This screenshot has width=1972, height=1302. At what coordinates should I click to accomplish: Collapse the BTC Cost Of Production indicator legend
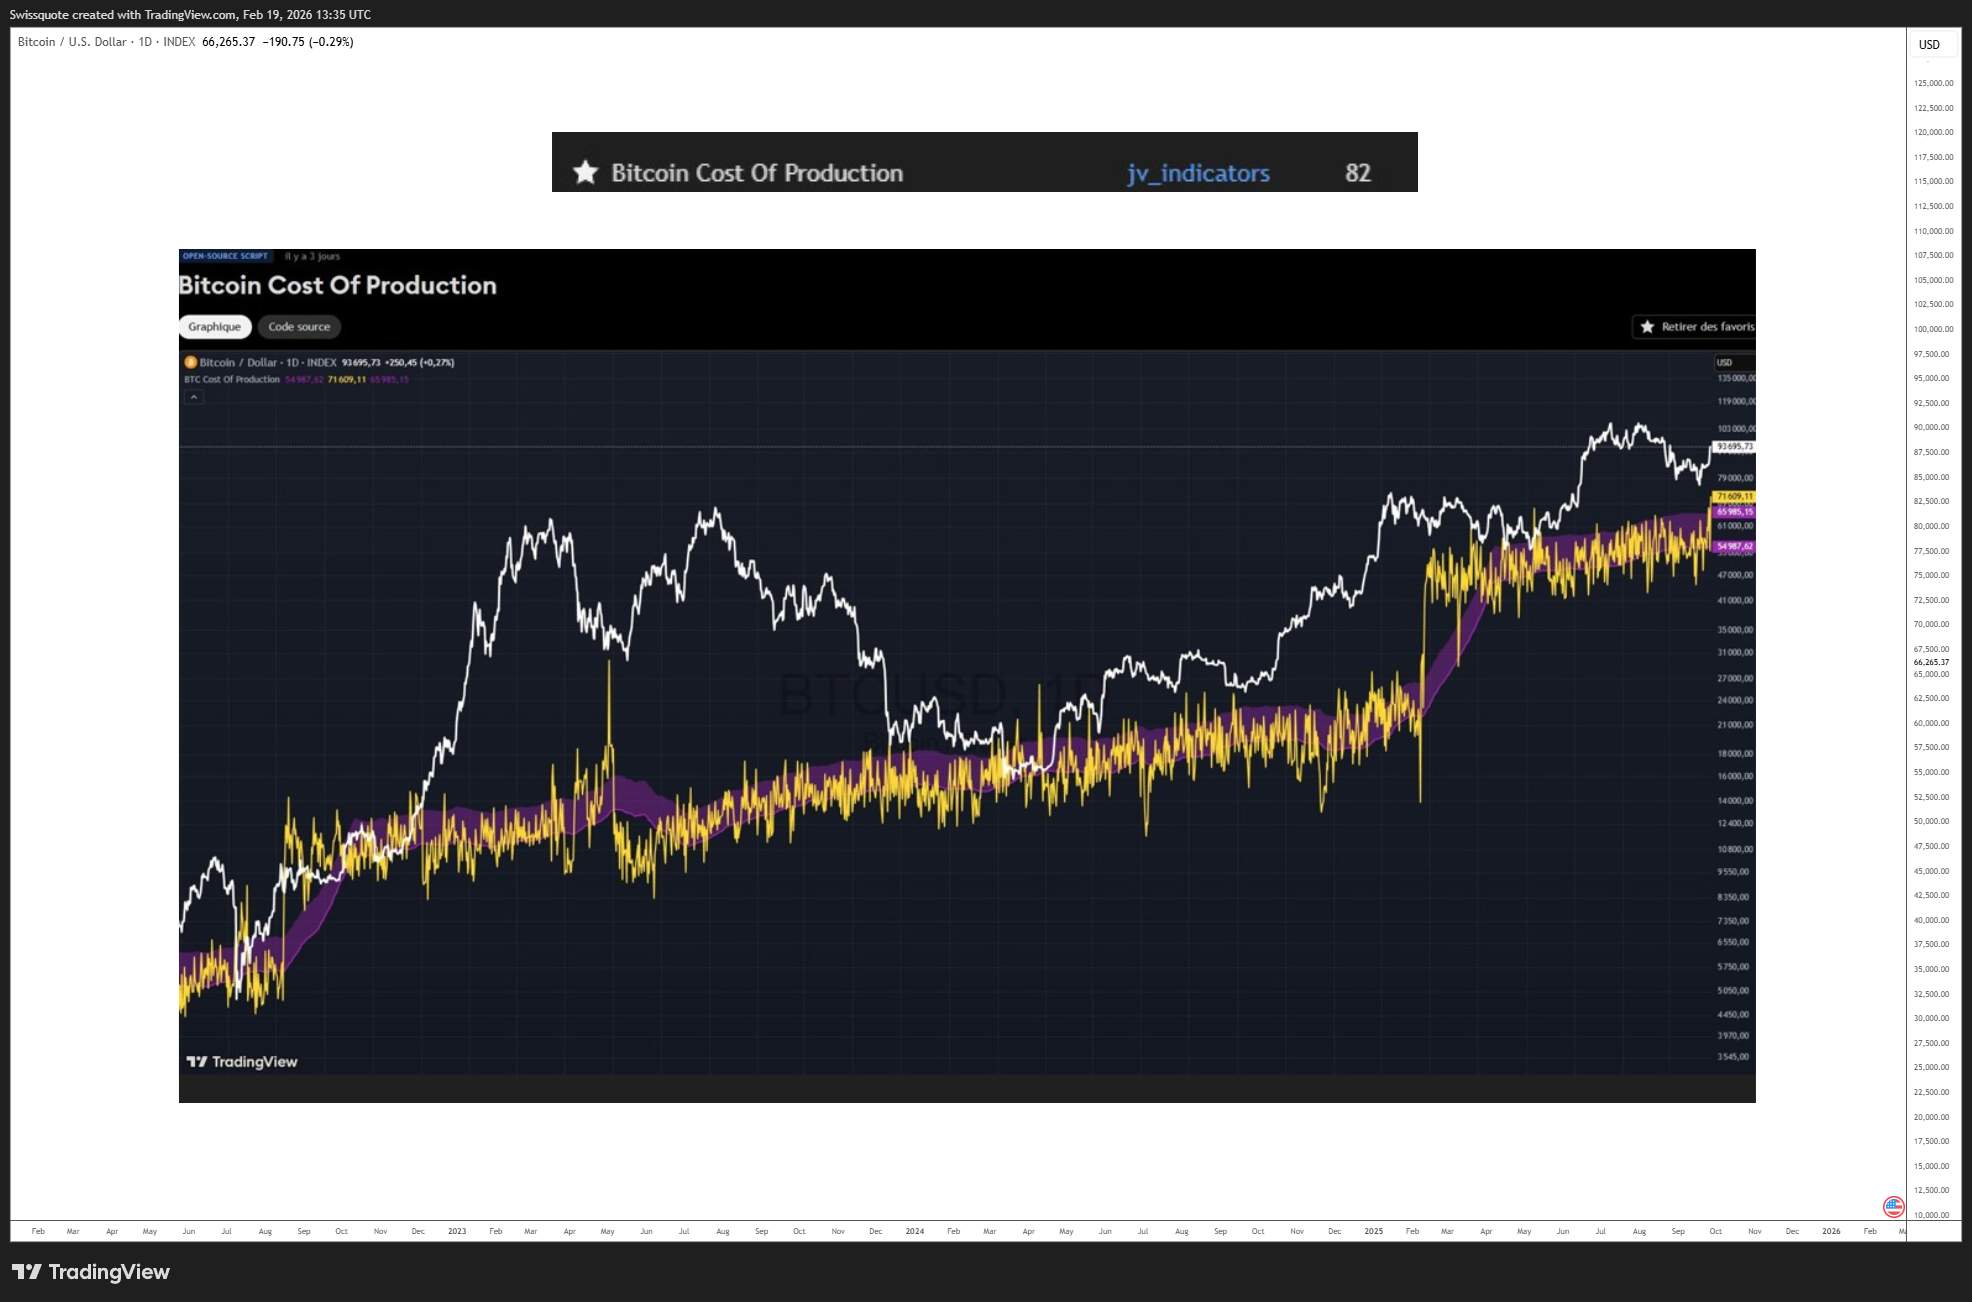coord(194,397)
